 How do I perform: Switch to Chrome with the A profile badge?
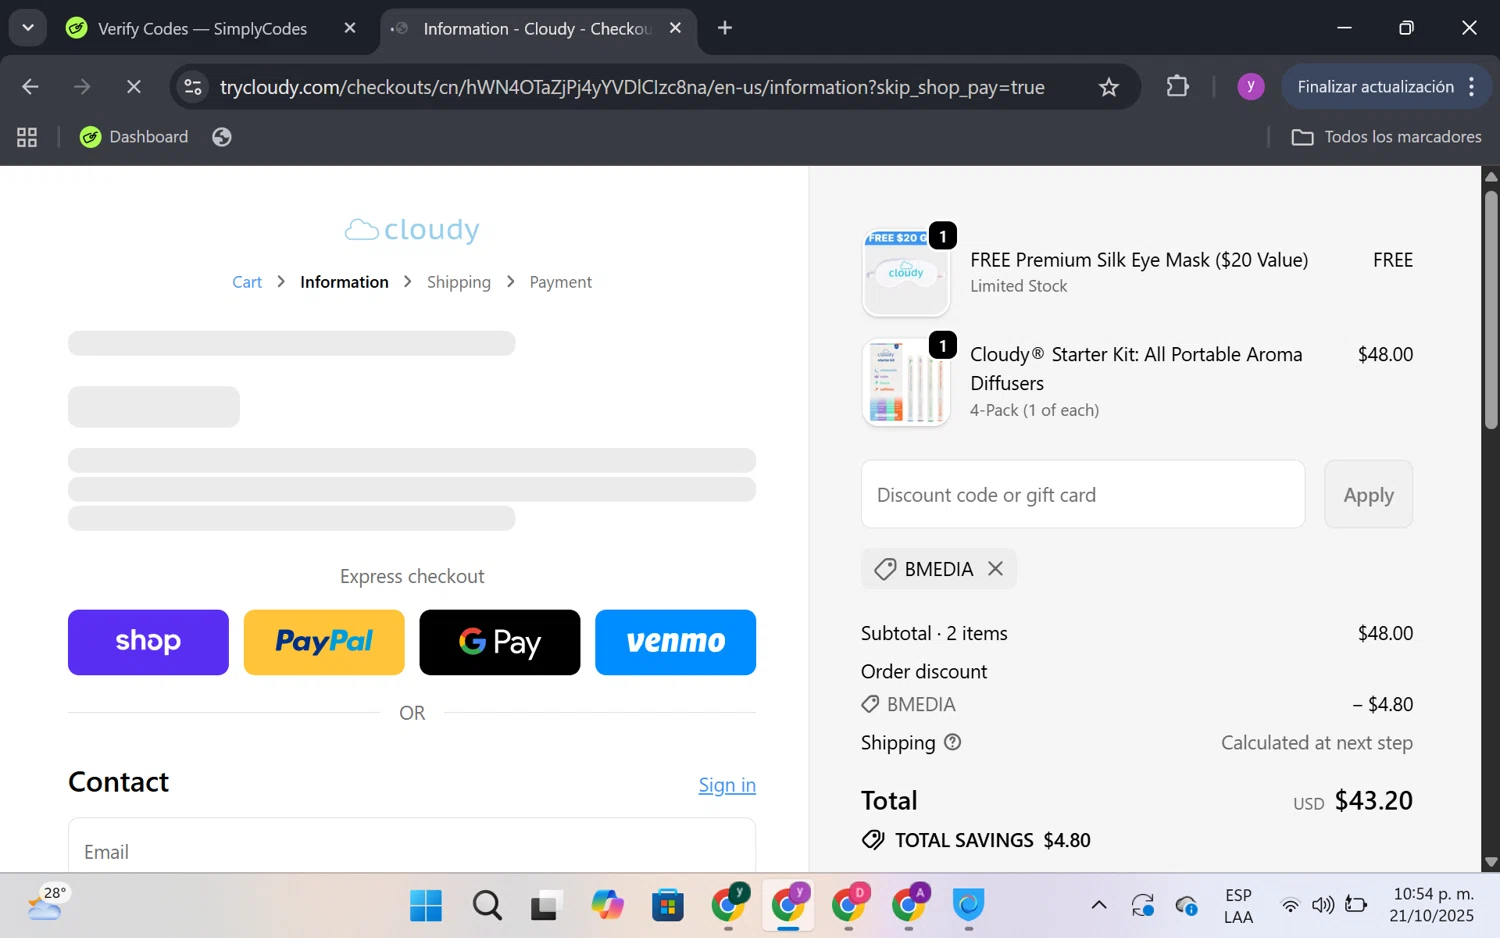click(909, 905)
